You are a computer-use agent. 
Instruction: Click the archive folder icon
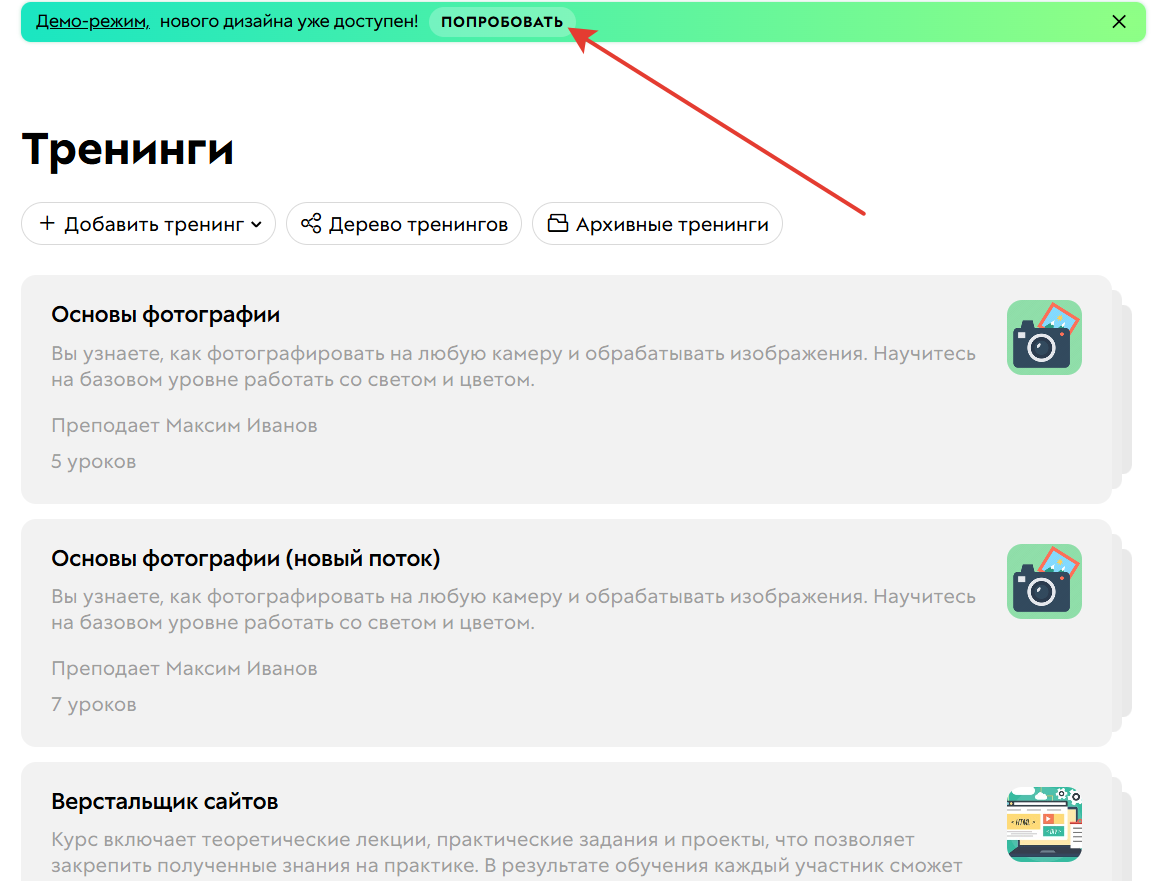[x=557, y=223]
